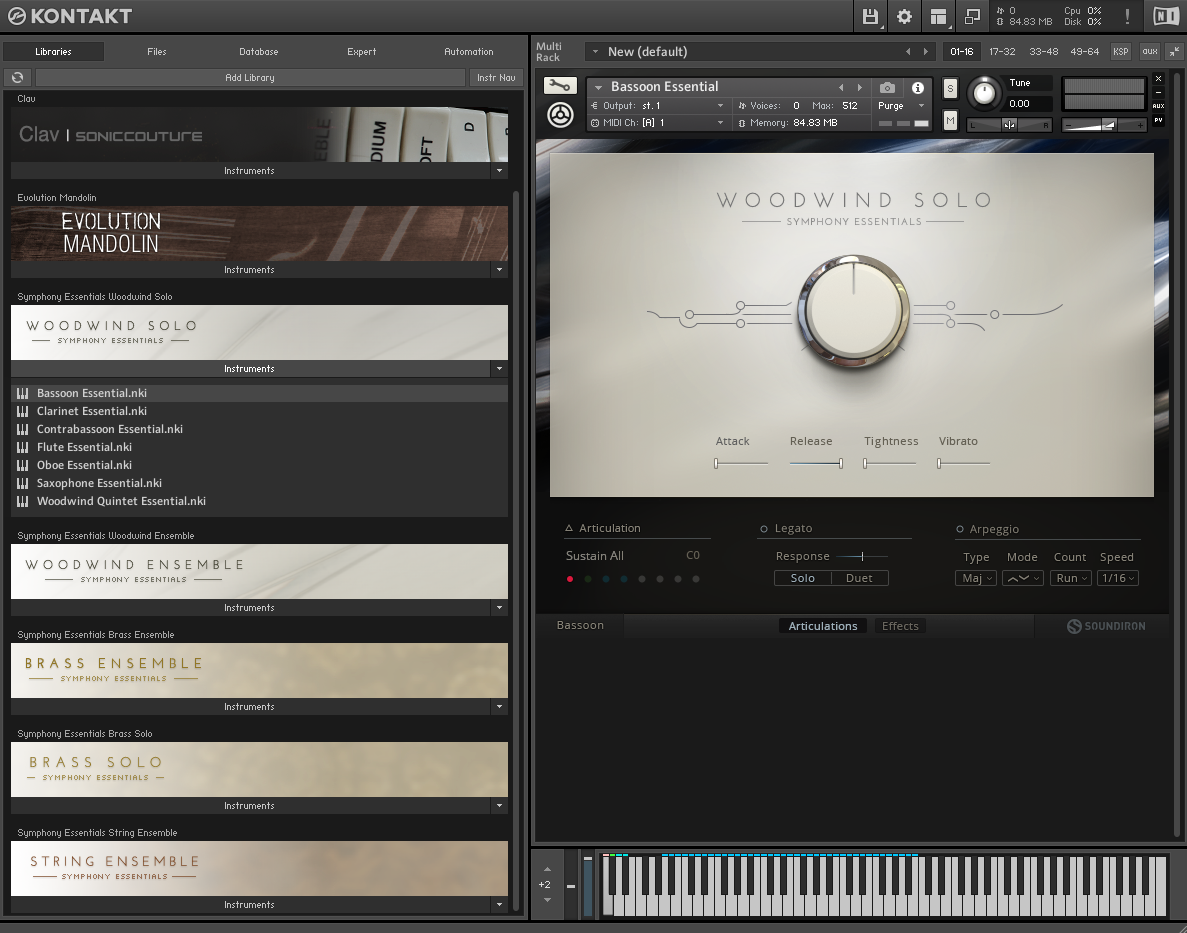Enable the Arpeggio toggle
The height and width of the screenshot is (933, 1187).
pos(960,529)
